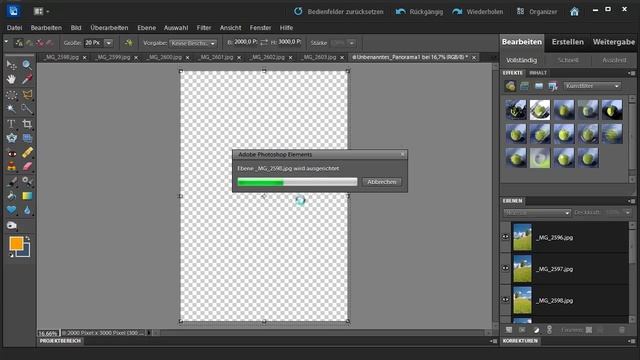Screen dimensions: 640x360
Task: Open the layer blend mode dropdown
Action: point(537,213)
